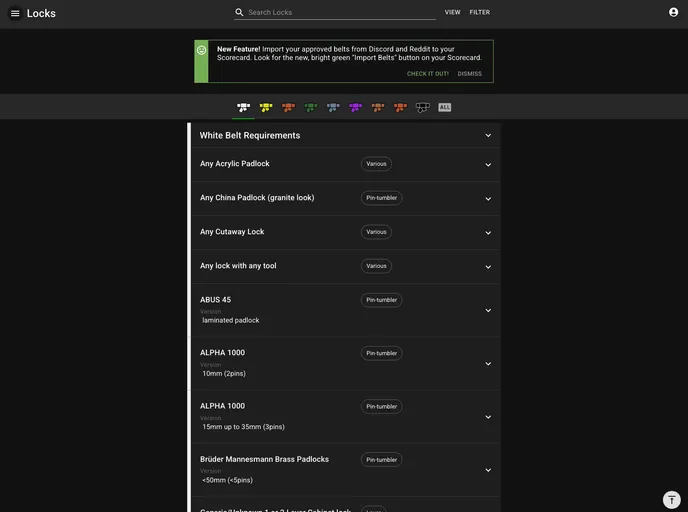The height and width of the screenshot is (512, 688).
Task: Open the hamburger navigation menu
Action: pos(15,13)
